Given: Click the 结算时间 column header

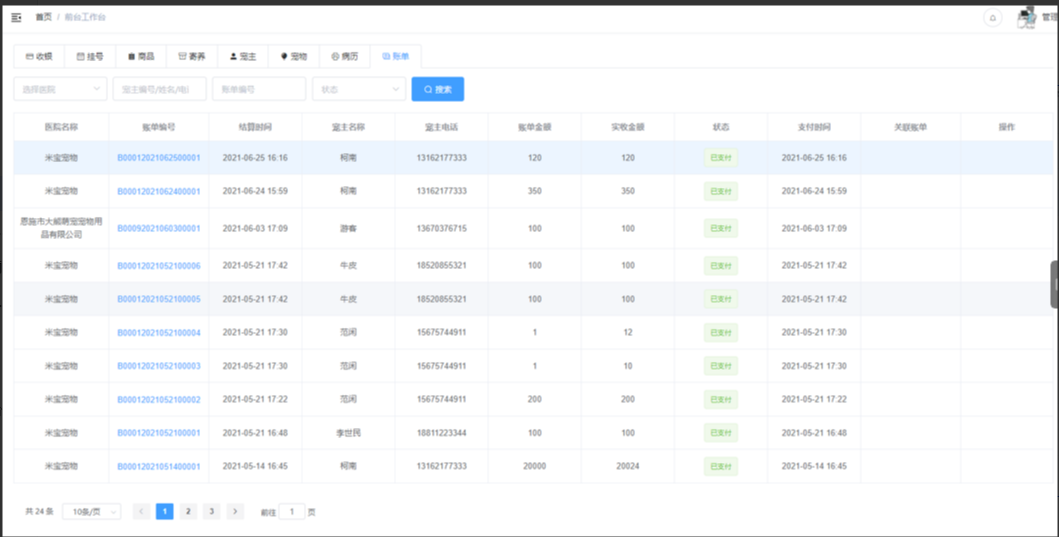Looking at the screenshot, I should click(255, 127).
